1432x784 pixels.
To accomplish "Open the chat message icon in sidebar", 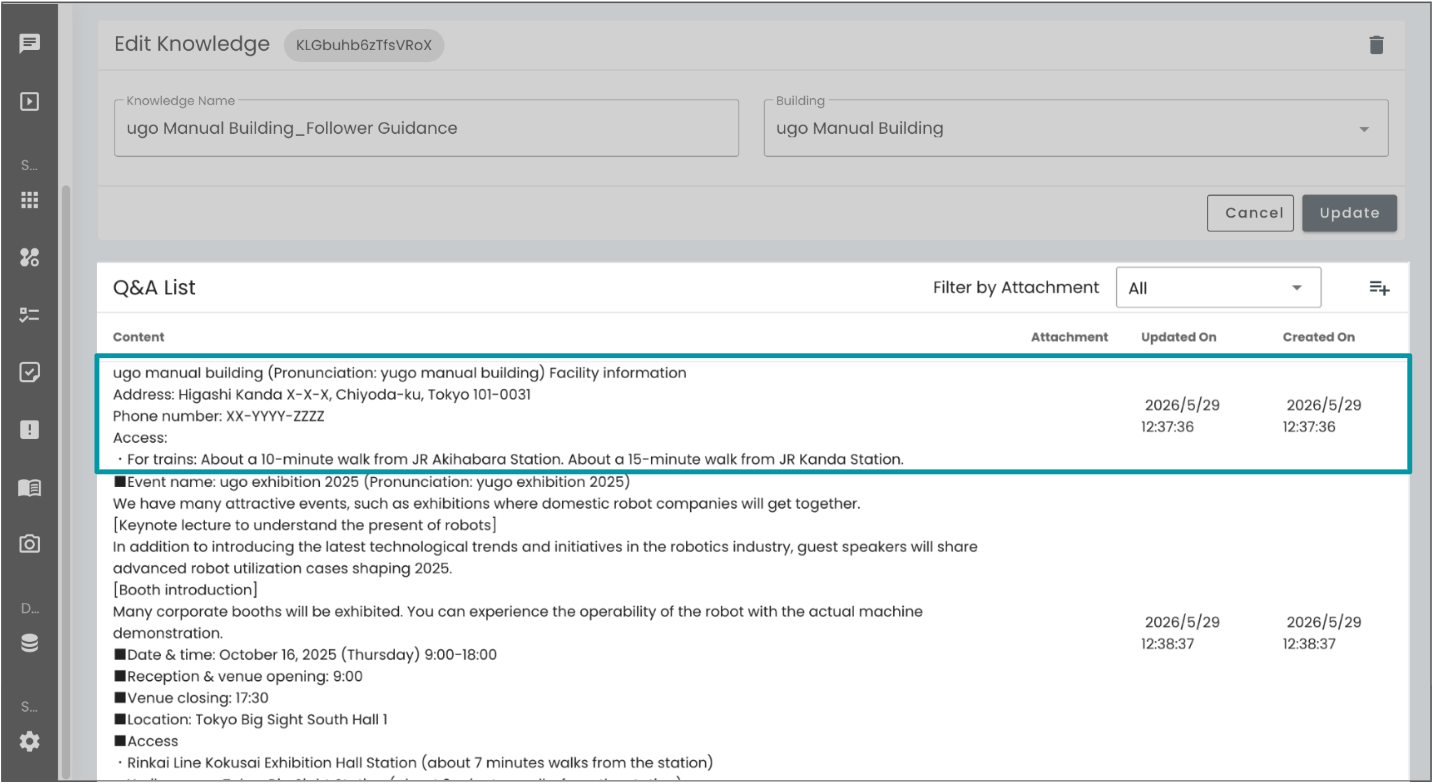I will point(30,44).
